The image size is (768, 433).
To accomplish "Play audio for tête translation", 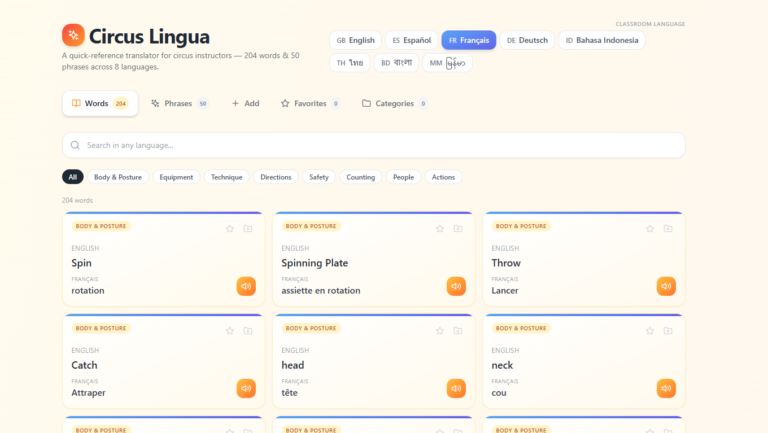I will (456, 388).
